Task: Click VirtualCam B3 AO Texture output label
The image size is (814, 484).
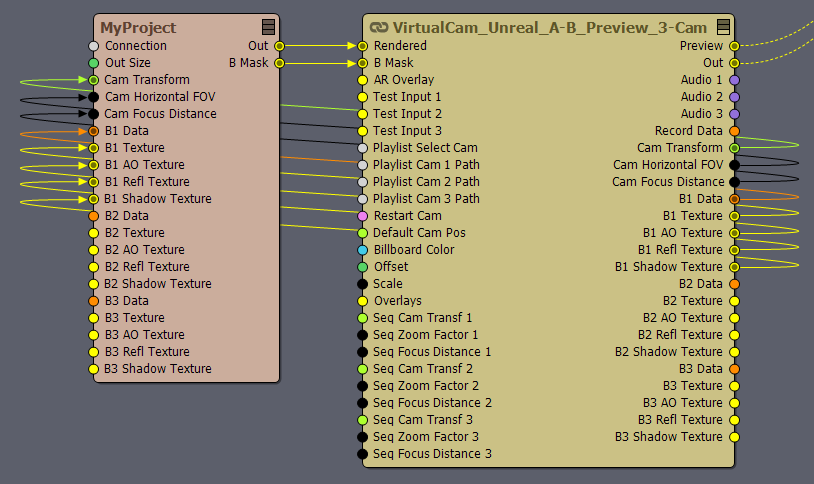Action: [683, 403]
